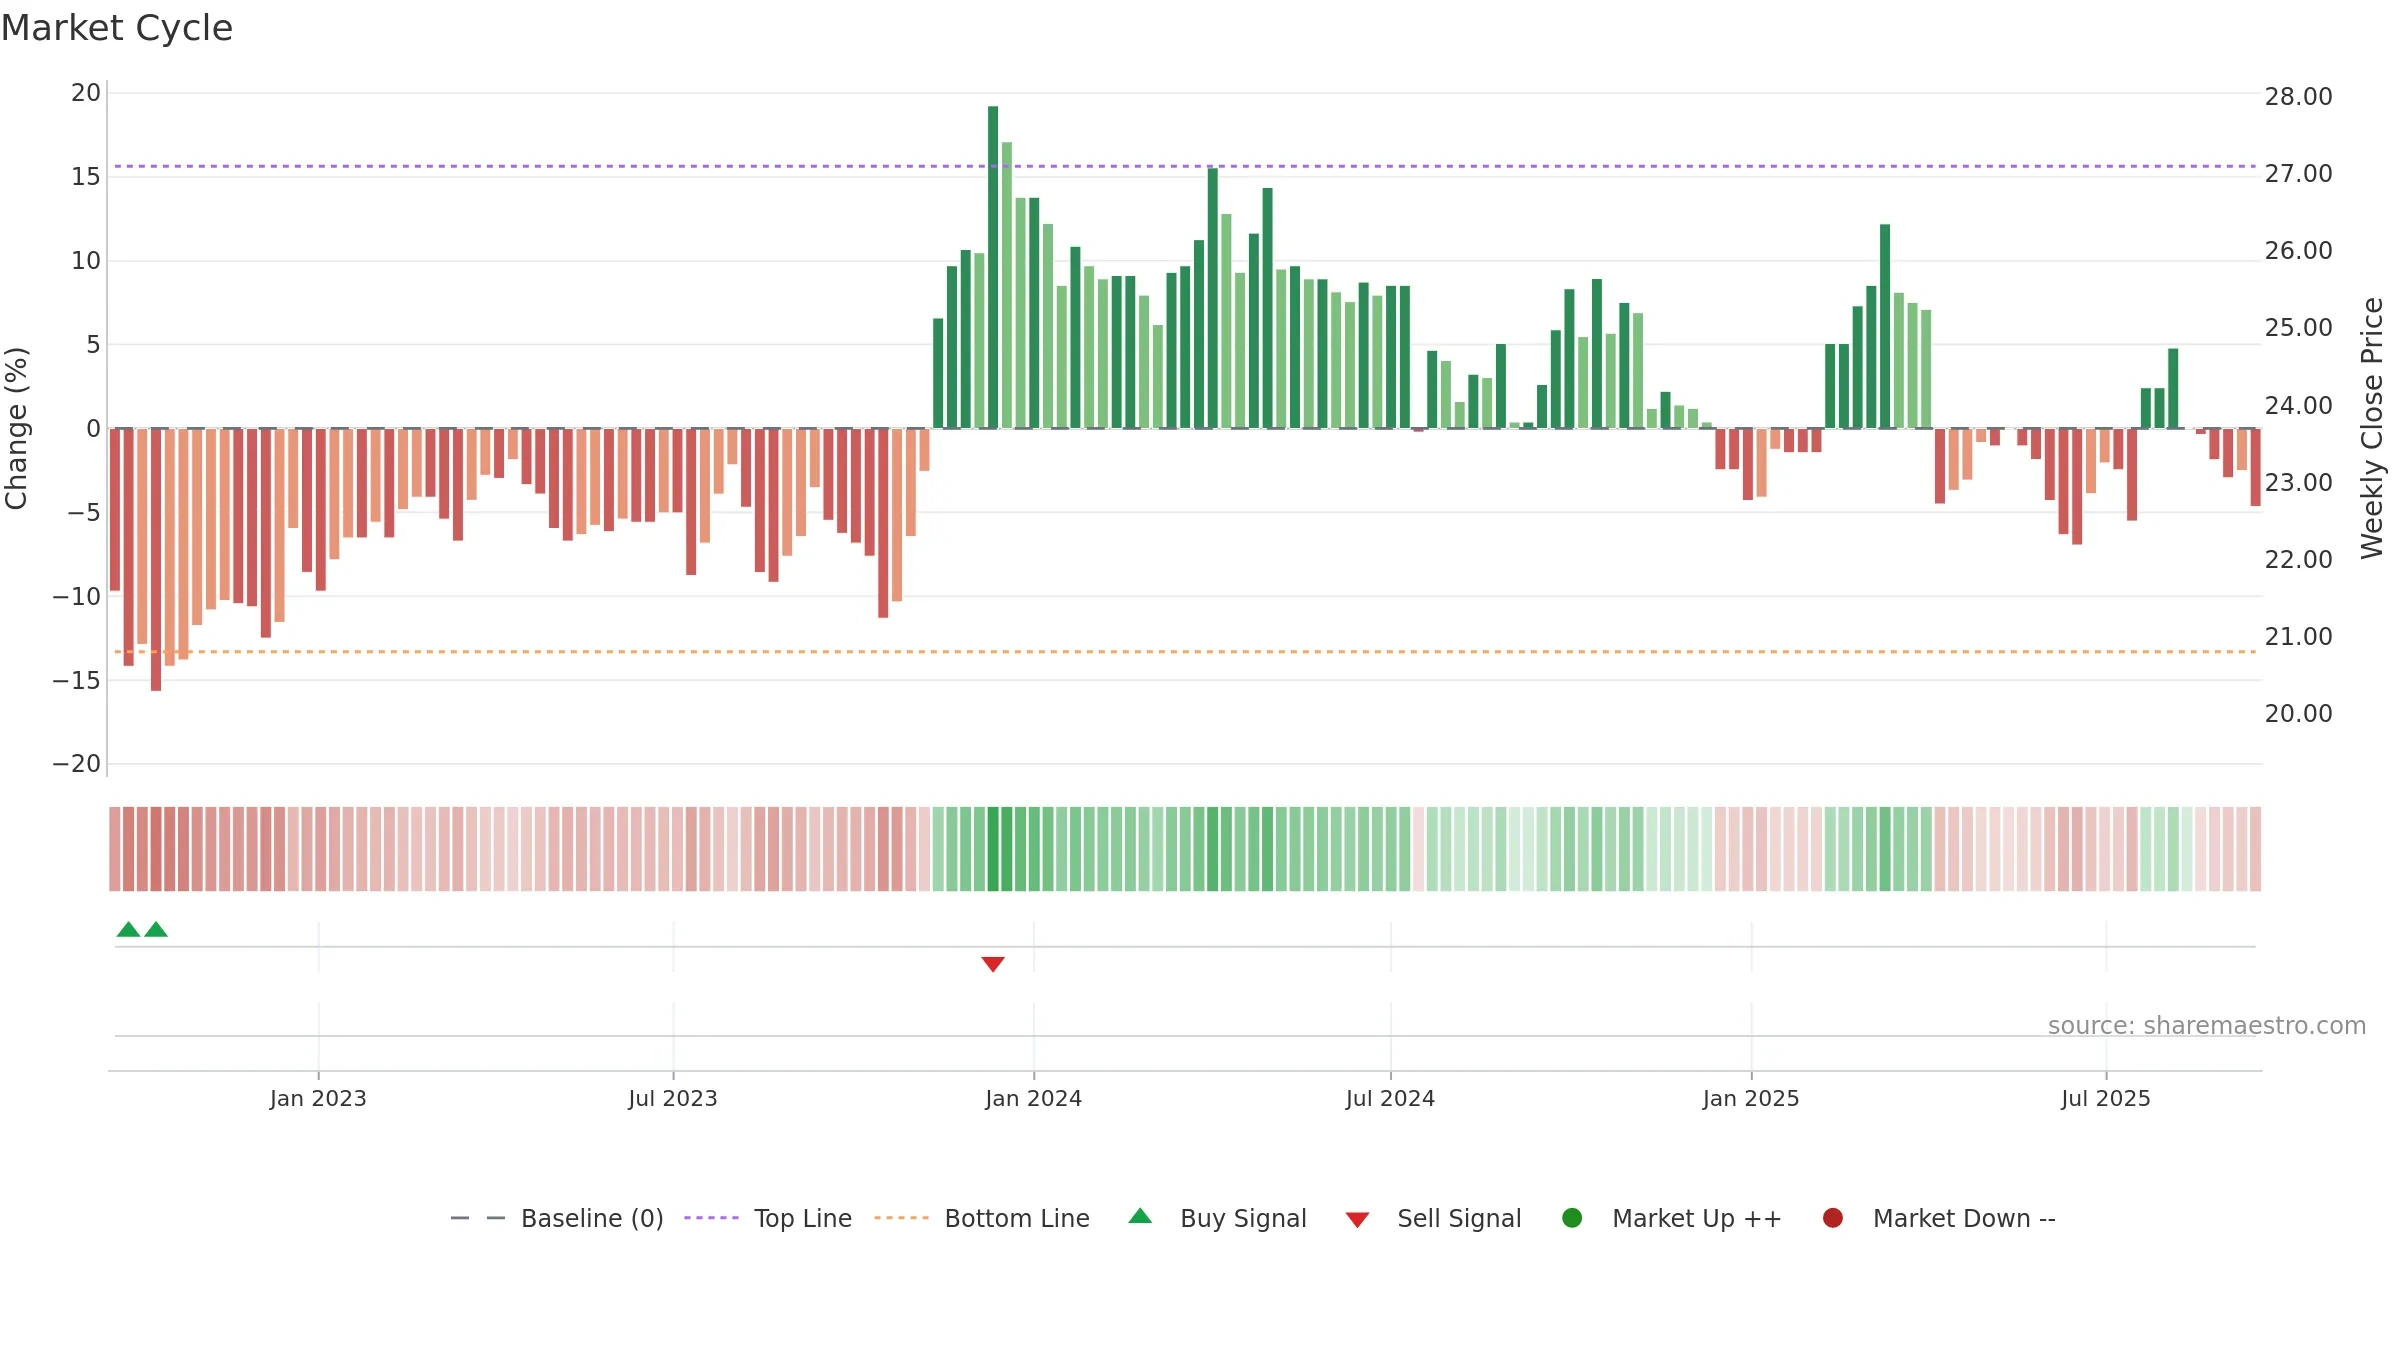Click the Jan 2024 axis label
The width and height of the screenshot is (2400, 1350).
click(1033, 1099)
